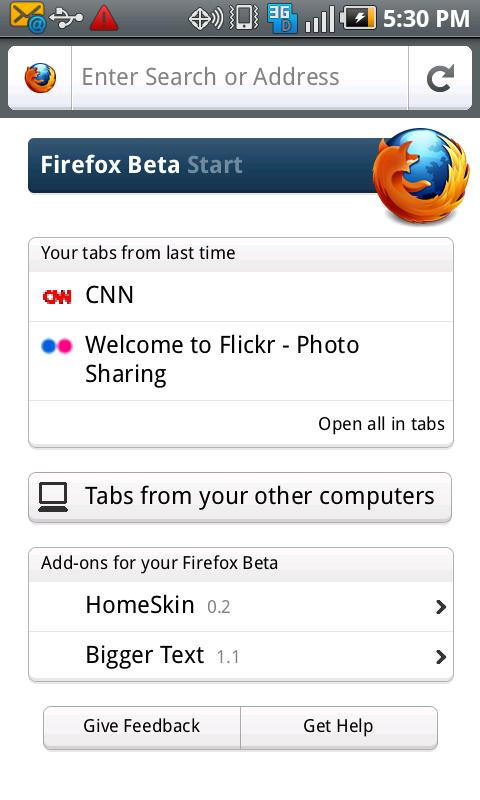Click the Open all in tabs link
This screenshot has height=800, width=480.
(381, 424)
